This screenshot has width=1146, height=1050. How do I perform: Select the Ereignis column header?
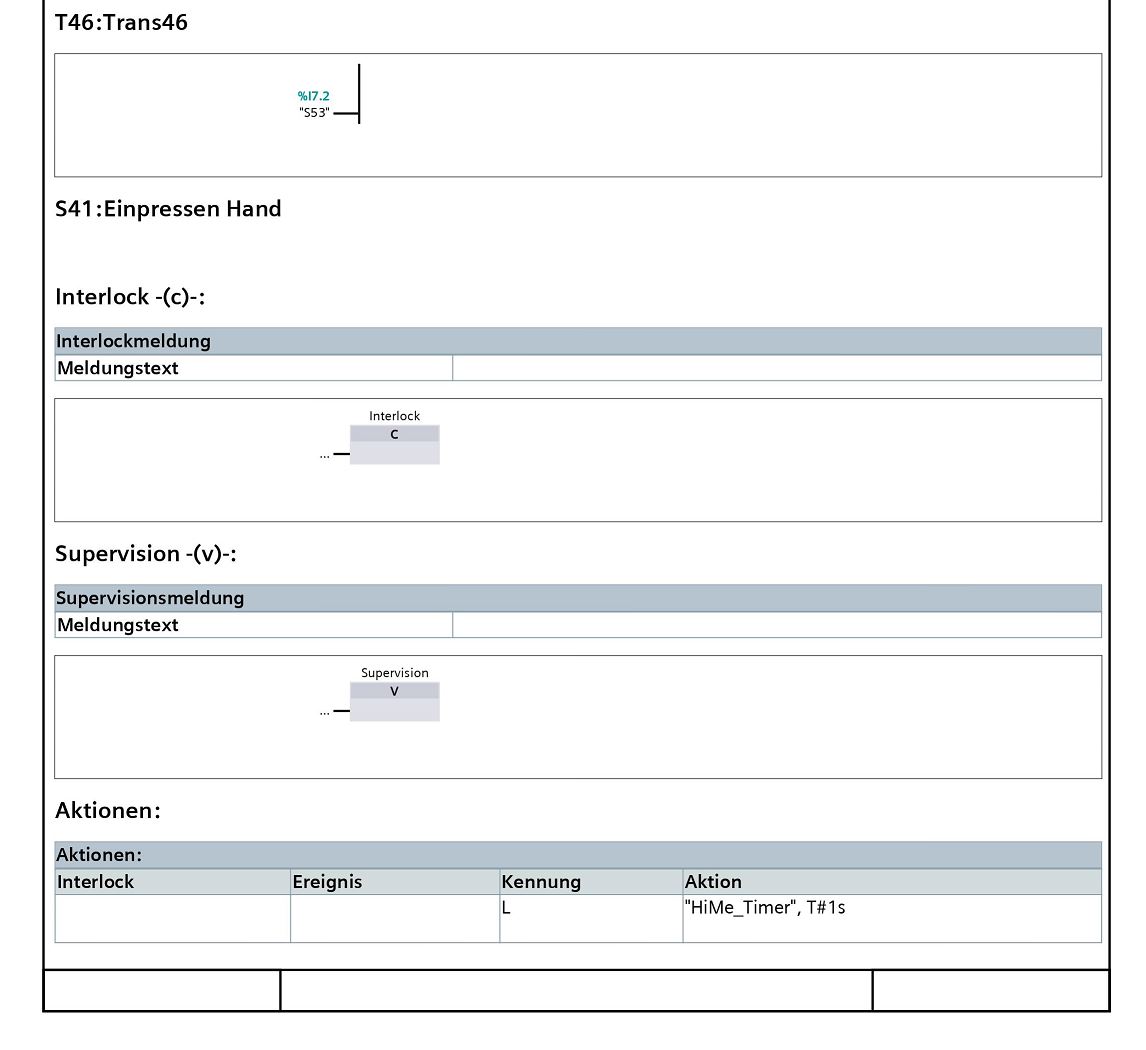[327, 882]
